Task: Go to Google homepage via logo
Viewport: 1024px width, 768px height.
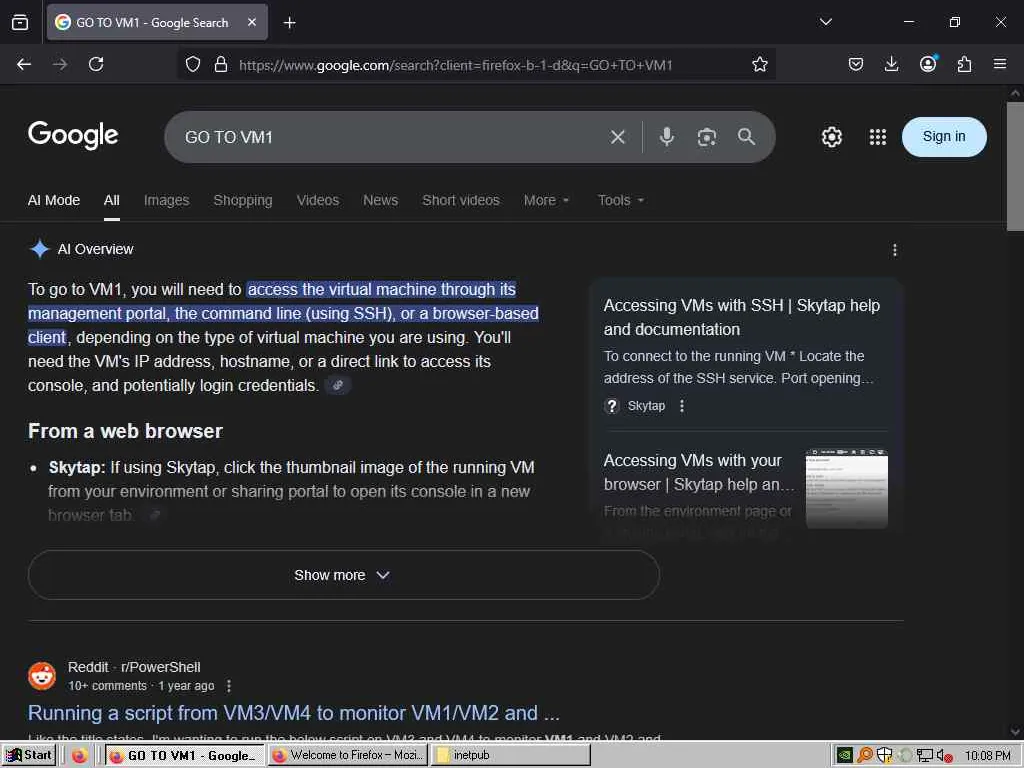Action: point(73,135)
